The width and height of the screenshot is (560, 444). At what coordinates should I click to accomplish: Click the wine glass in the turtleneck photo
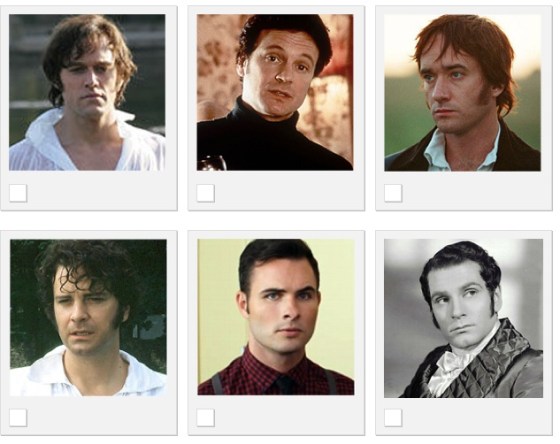pos(211,163)
